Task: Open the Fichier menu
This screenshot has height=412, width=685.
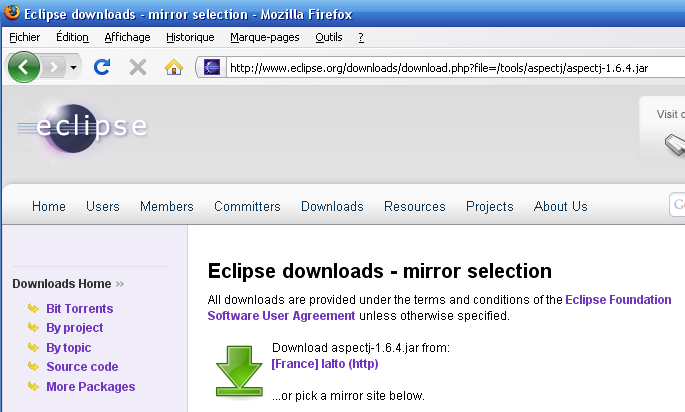Action: (x=25, y=37)
